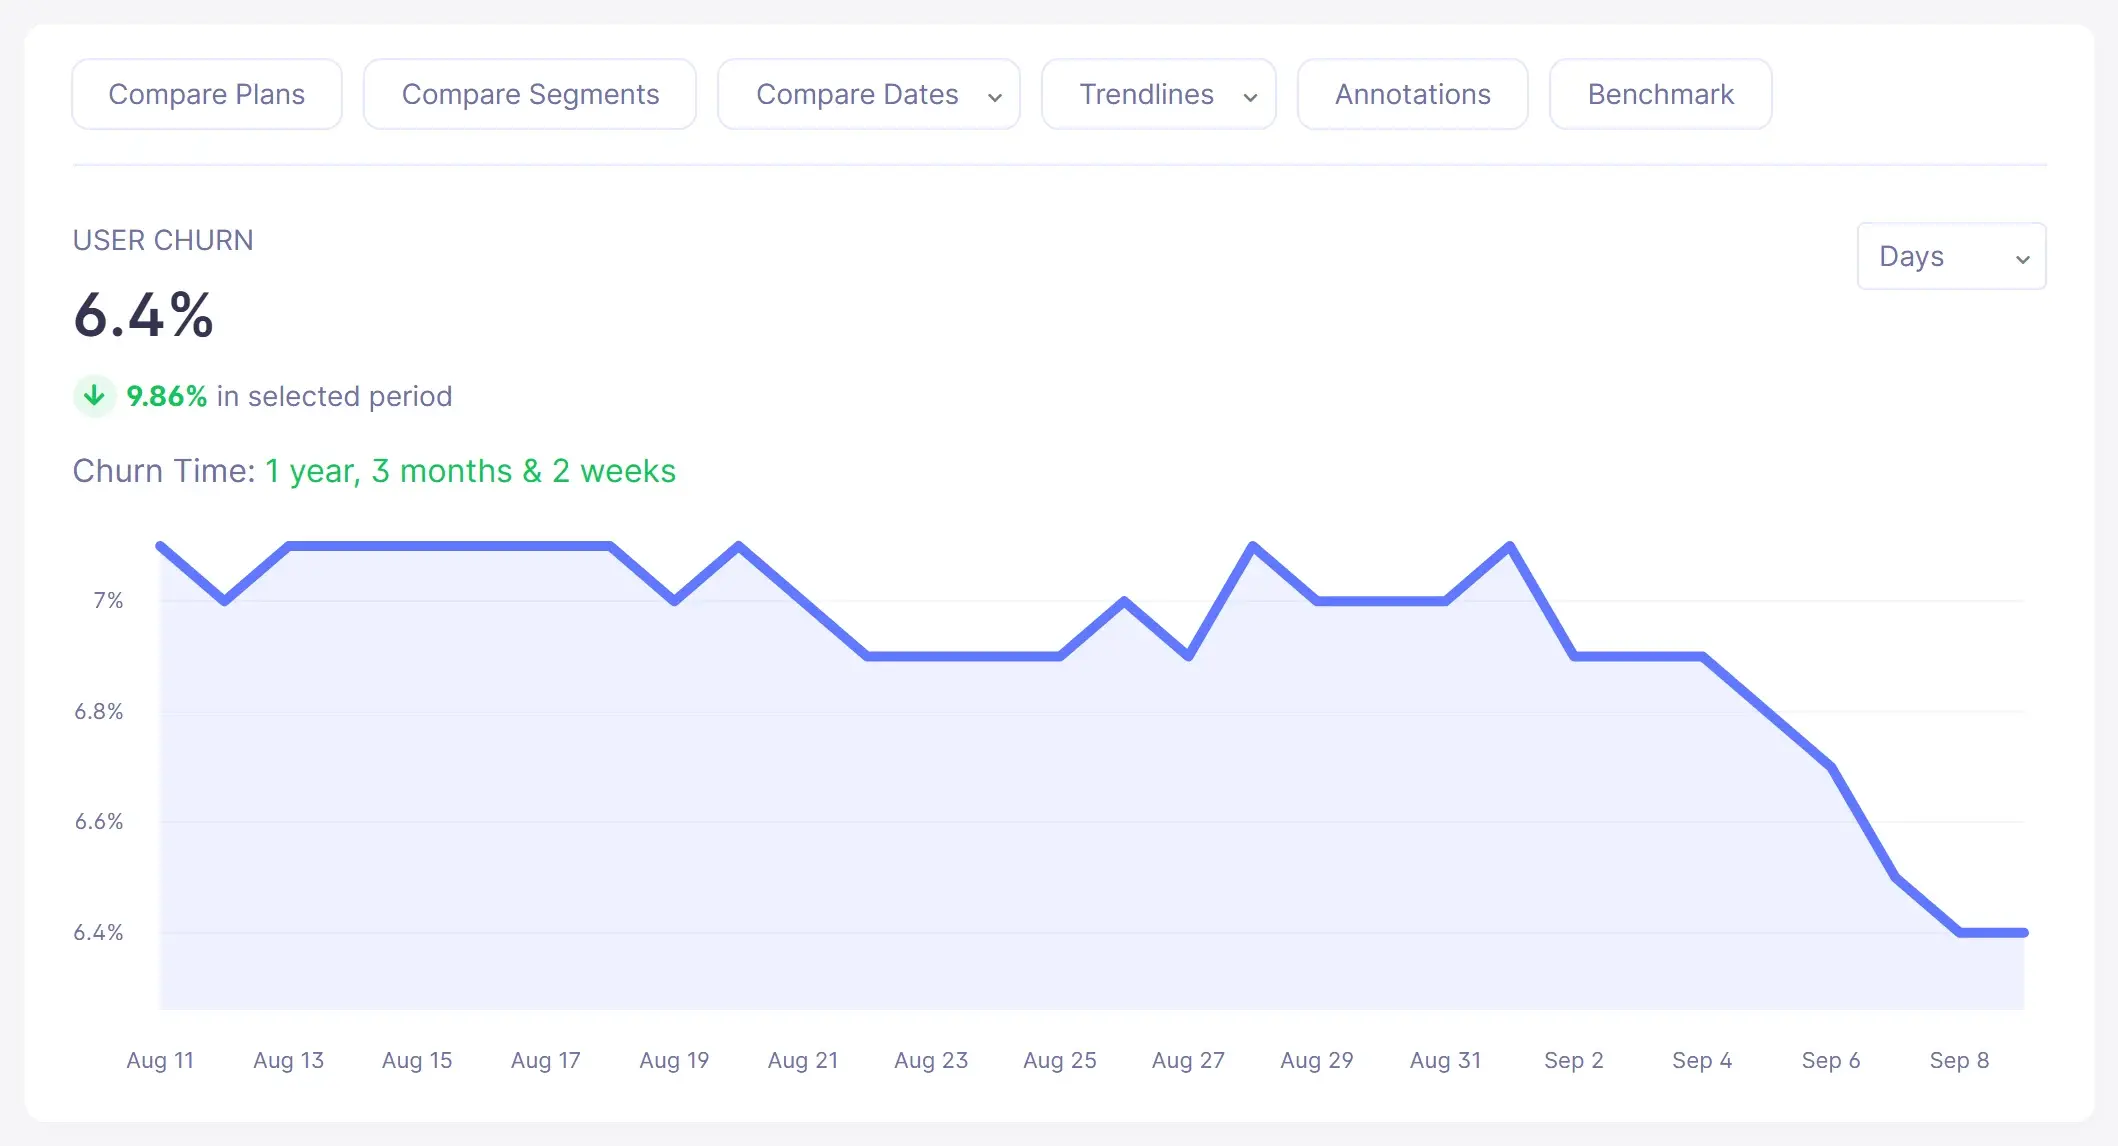Click the Aug 11 axis label
2118x1146 pixels.
(160, 1060)
